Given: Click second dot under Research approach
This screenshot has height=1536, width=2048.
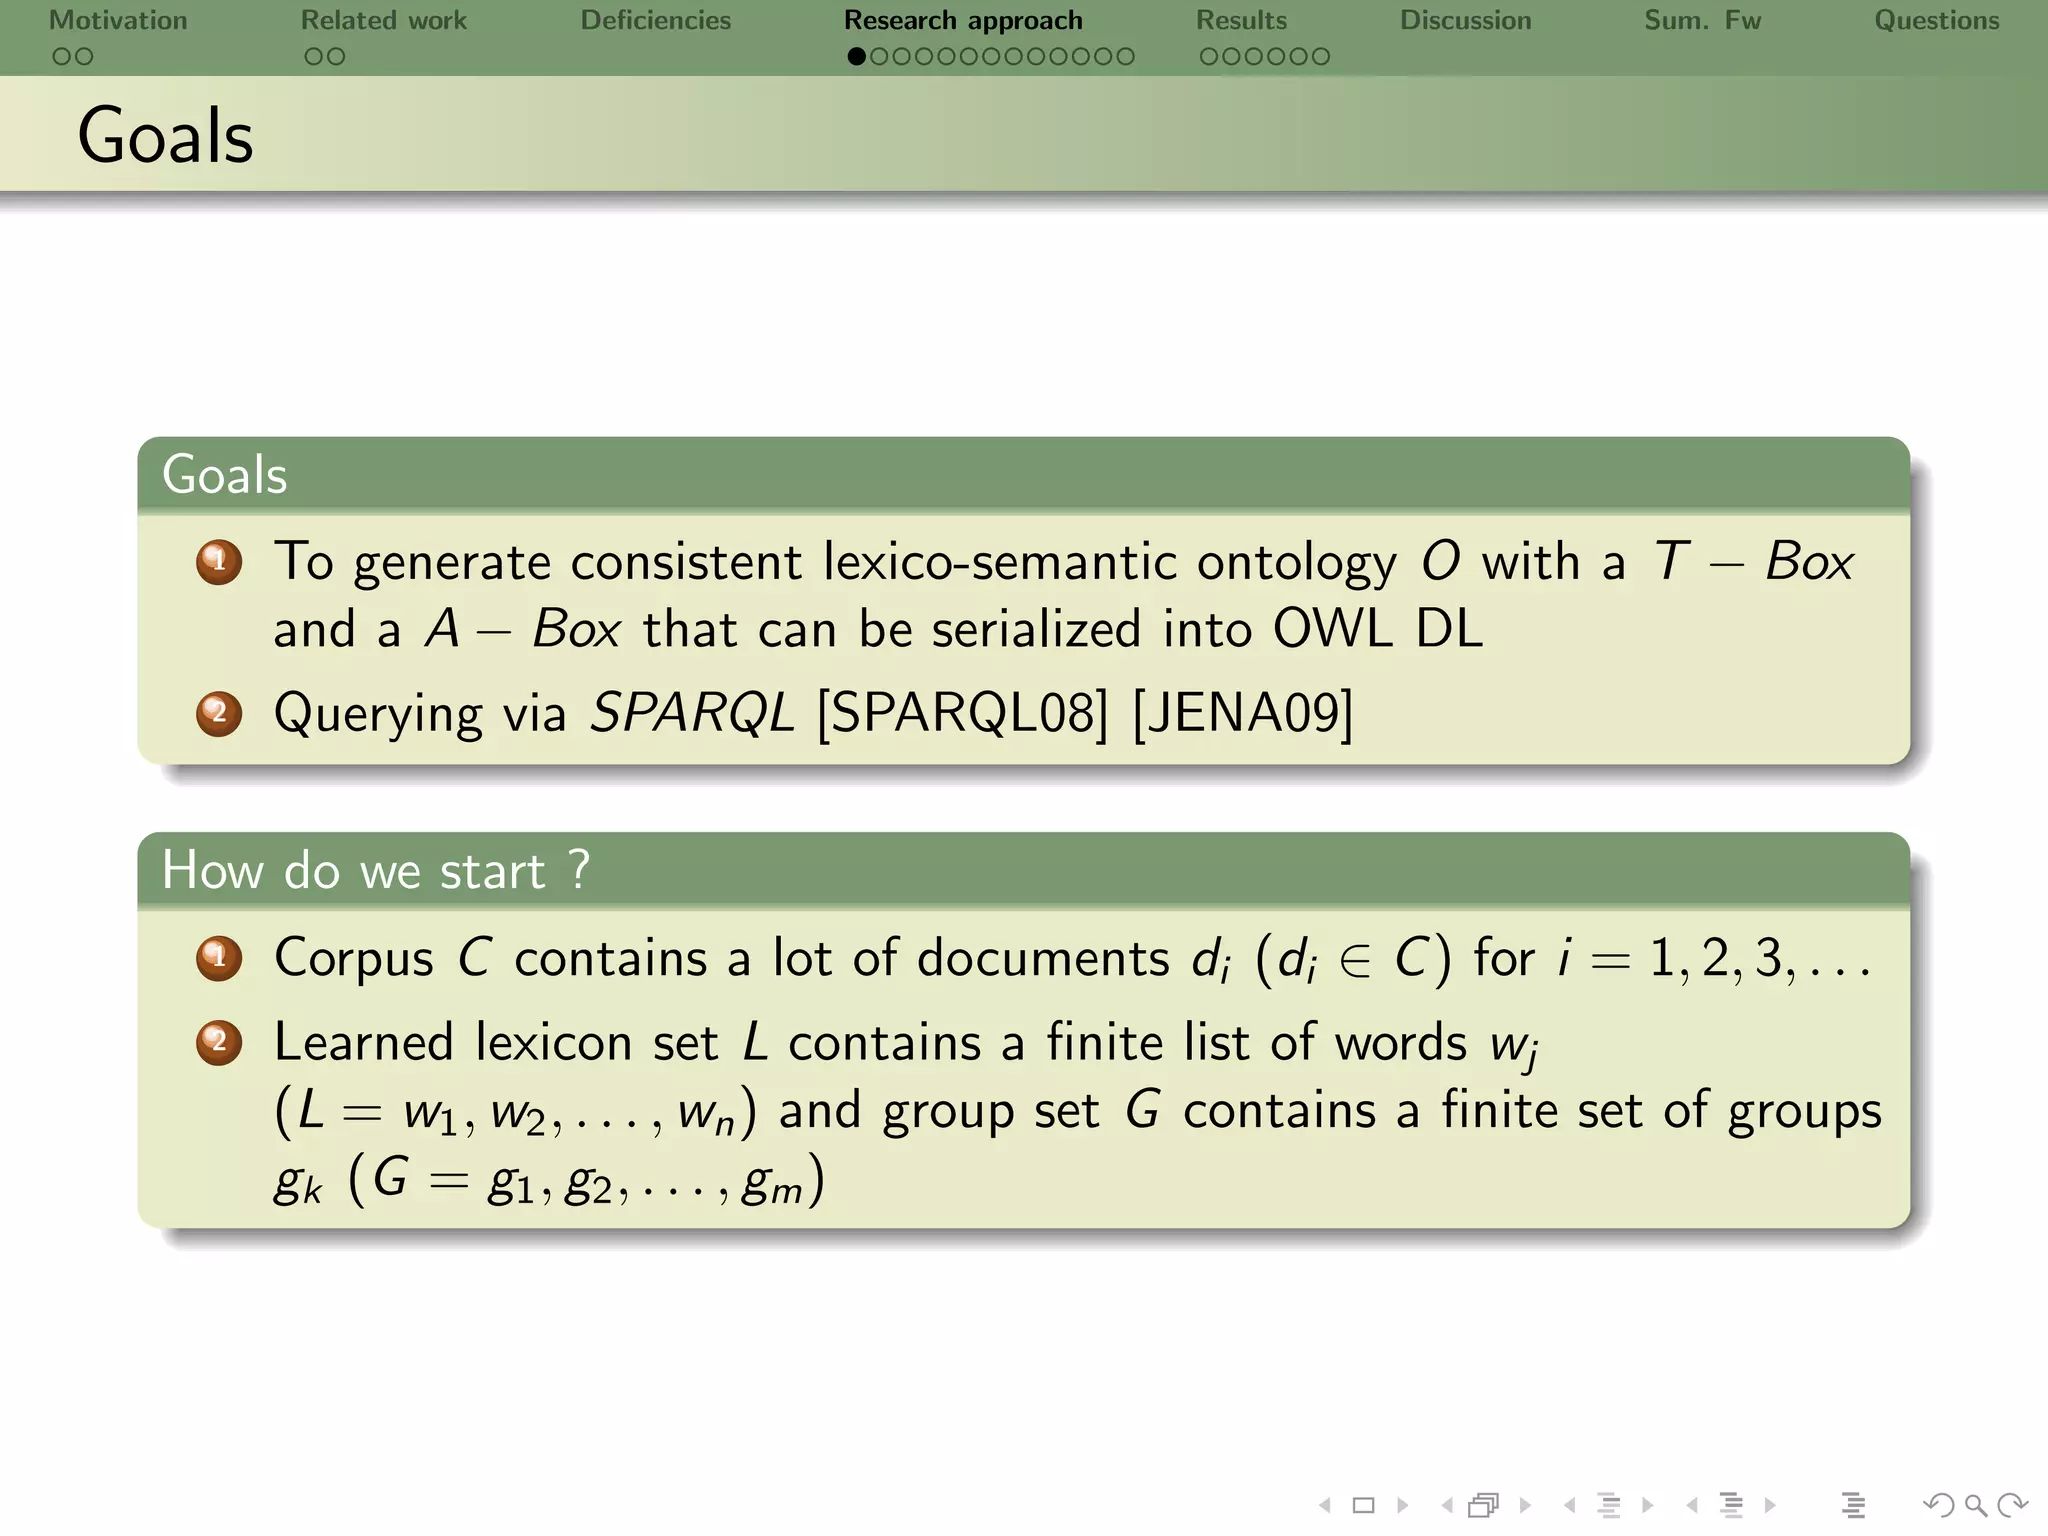Looking at the screenshot, I should 879,57.
